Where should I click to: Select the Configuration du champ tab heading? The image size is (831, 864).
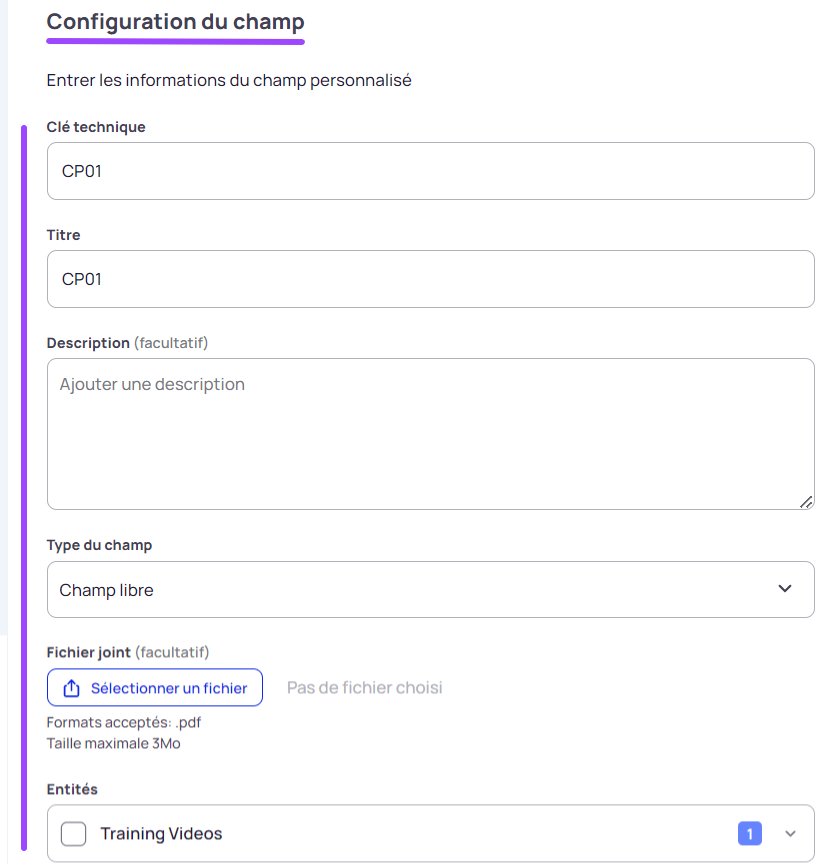(175, 22)
